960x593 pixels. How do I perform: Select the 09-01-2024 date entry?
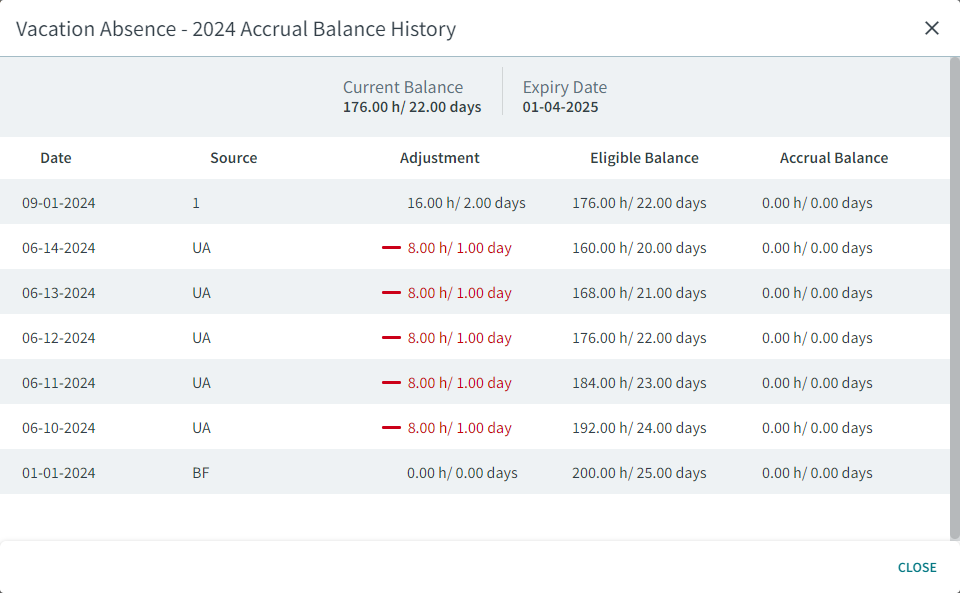[x=56, y=202]
